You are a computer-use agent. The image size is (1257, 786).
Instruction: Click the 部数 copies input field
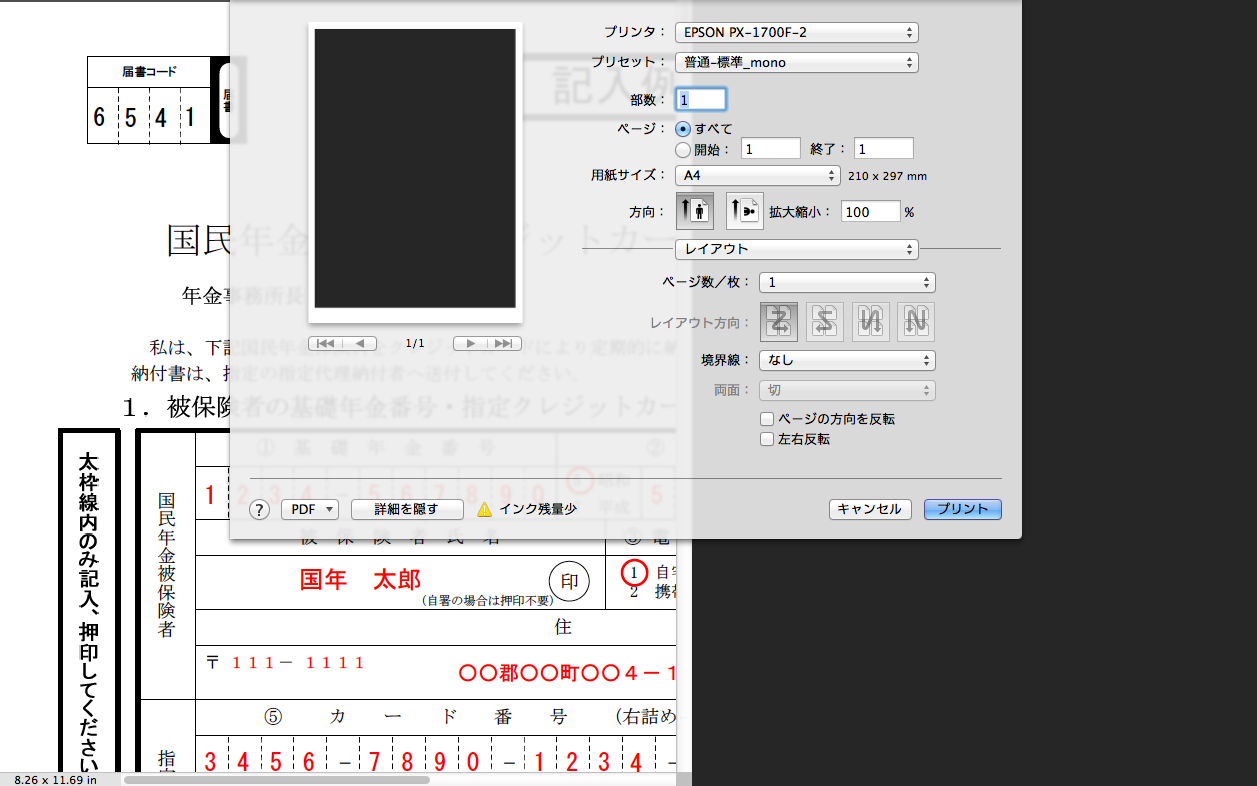pos(702,99)
